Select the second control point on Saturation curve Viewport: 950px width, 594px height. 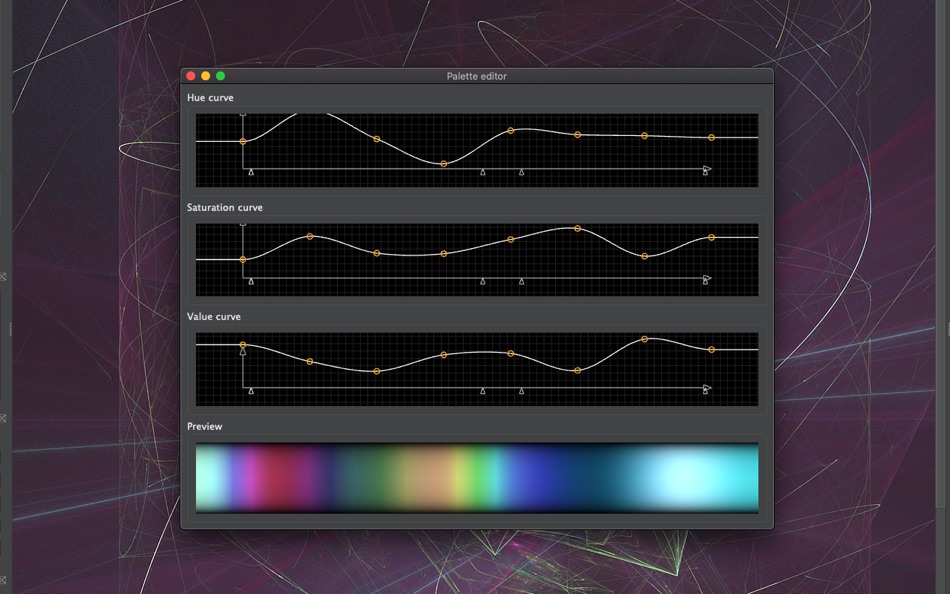[x=310, y=237]
